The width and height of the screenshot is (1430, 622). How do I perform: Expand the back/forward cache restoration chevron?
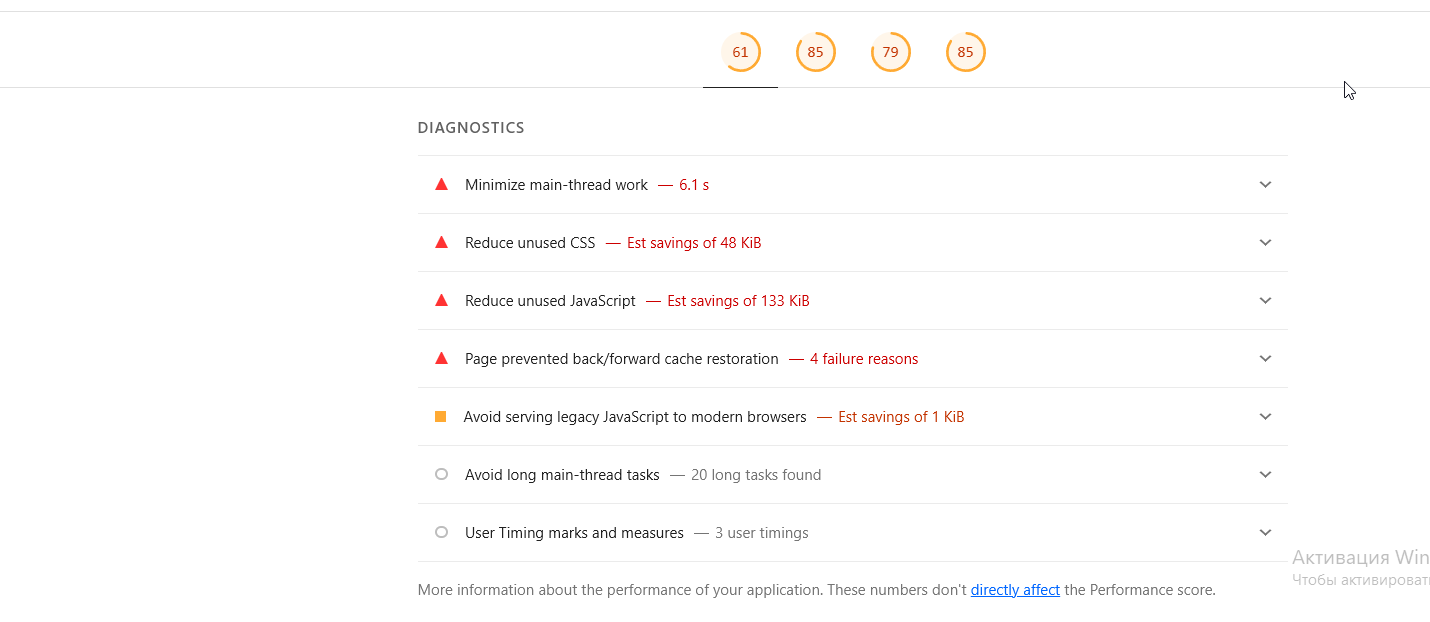(1265, 359)
